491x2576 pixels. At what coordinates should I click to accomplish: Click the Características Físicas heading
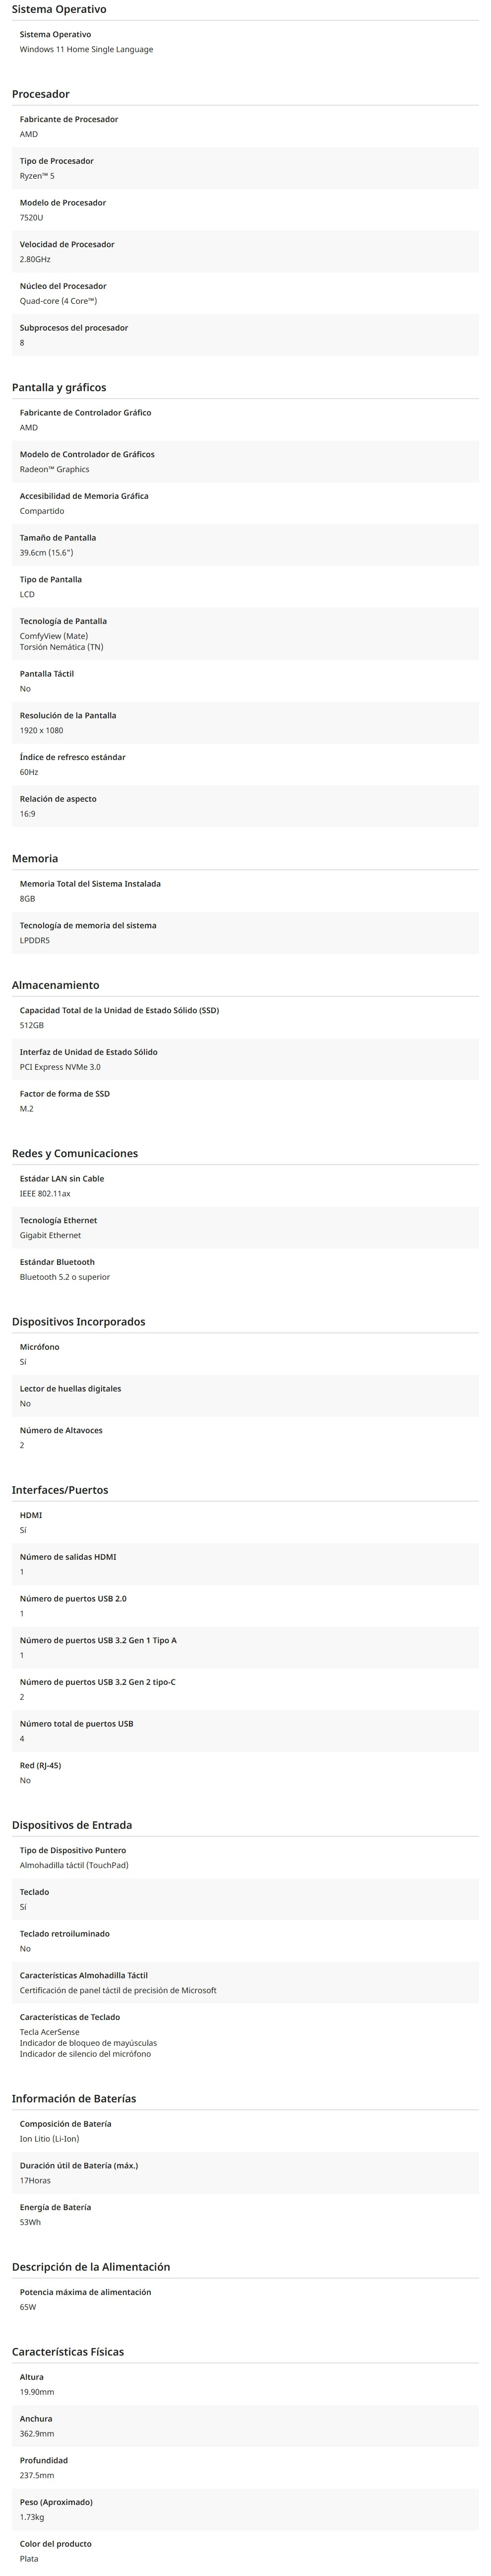pos(68,2351)
